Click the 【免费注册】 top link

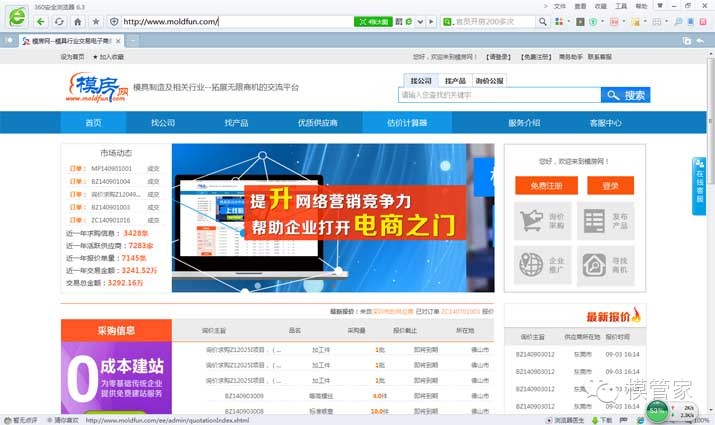click(536, 57)
